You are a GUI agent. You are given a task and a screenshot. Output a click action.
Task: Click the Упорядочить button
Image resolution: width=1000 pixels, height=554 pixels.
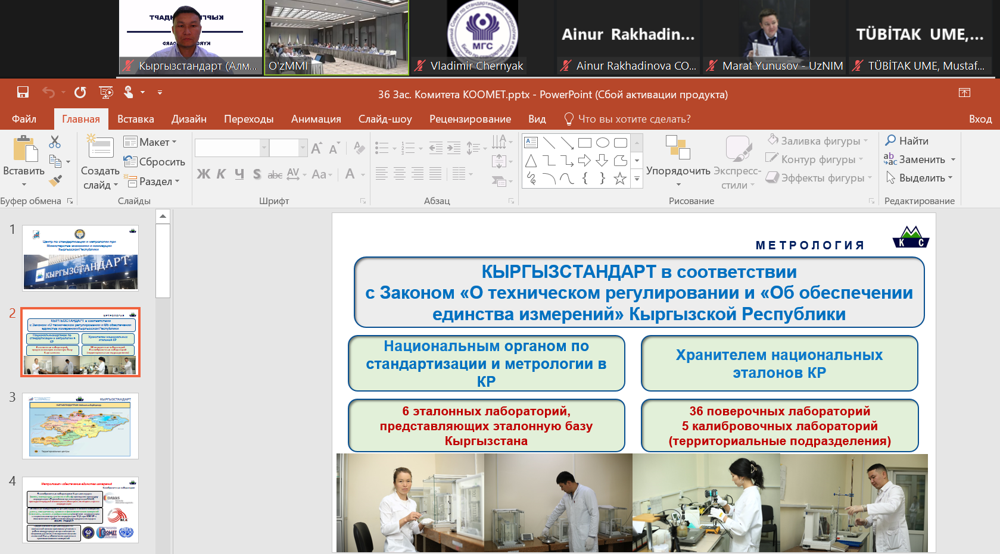click(x=678, y=160)
